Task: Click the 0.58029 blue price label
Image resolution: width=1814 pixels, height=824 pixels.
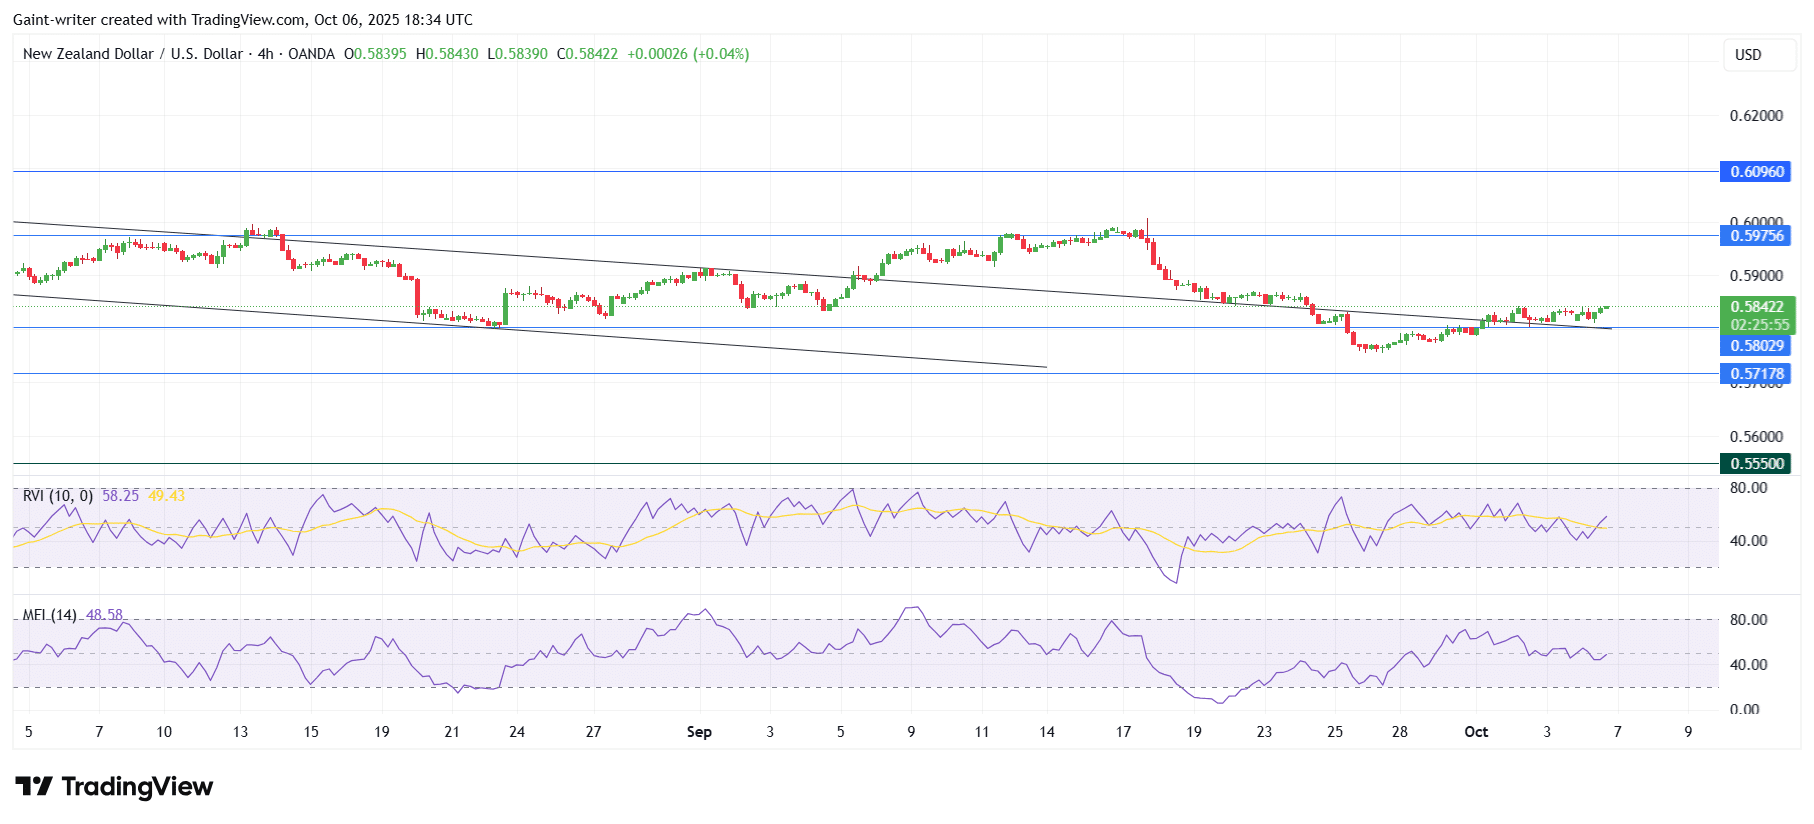Action: point(1756,346)
